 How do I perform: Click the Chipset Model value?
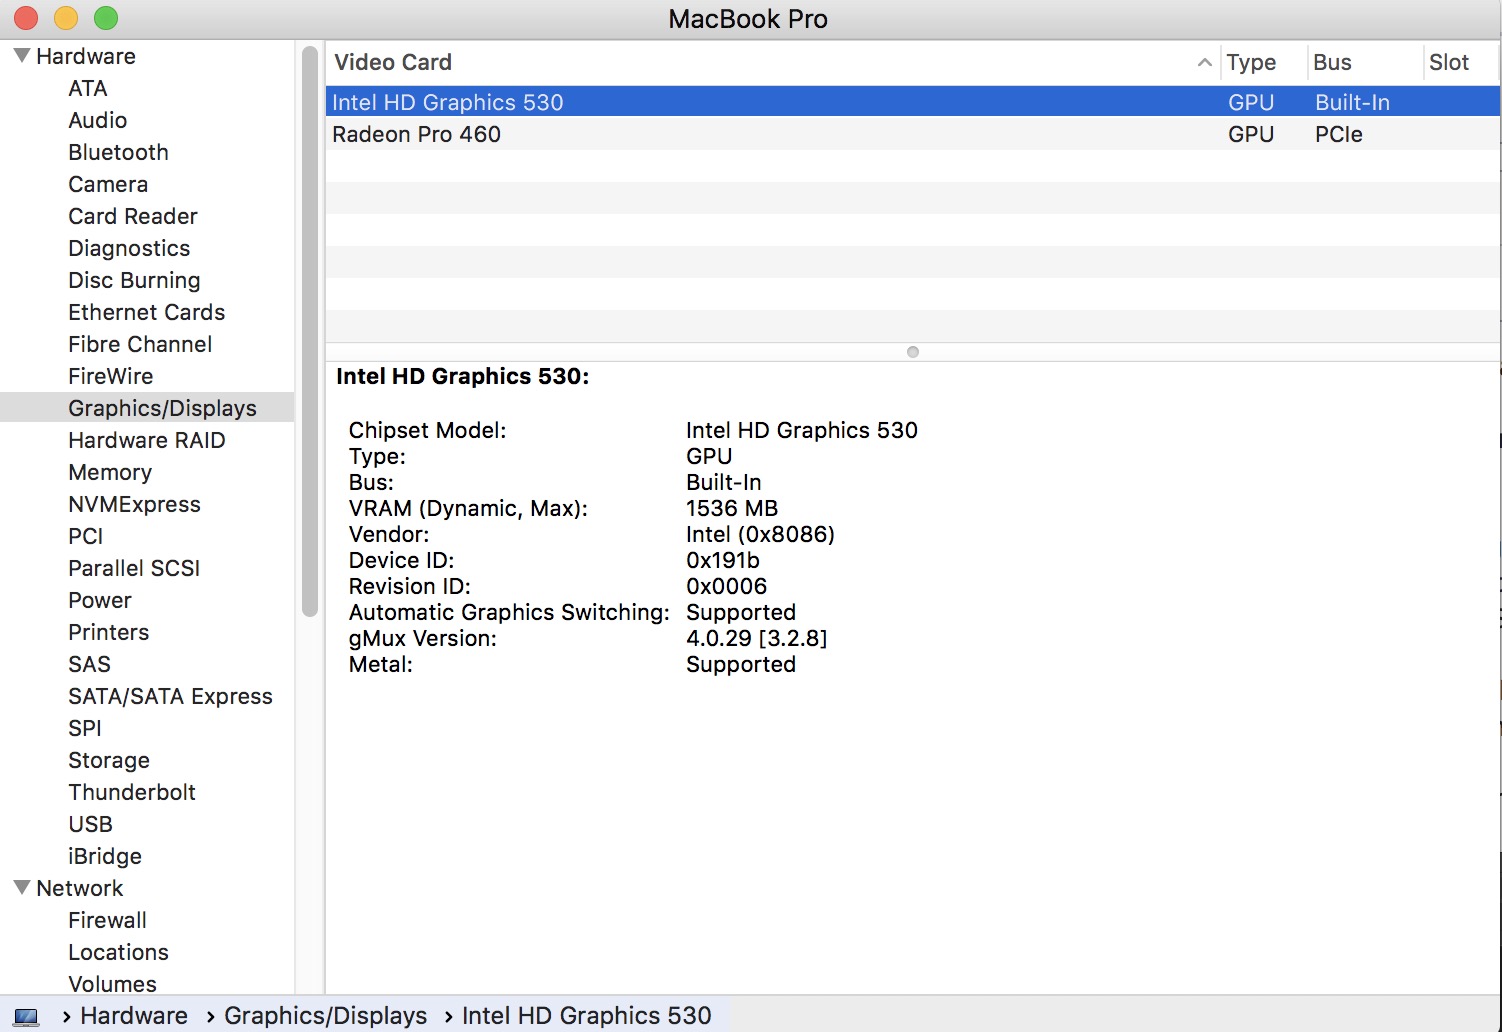pyautogui.click(x=802, y=430)
